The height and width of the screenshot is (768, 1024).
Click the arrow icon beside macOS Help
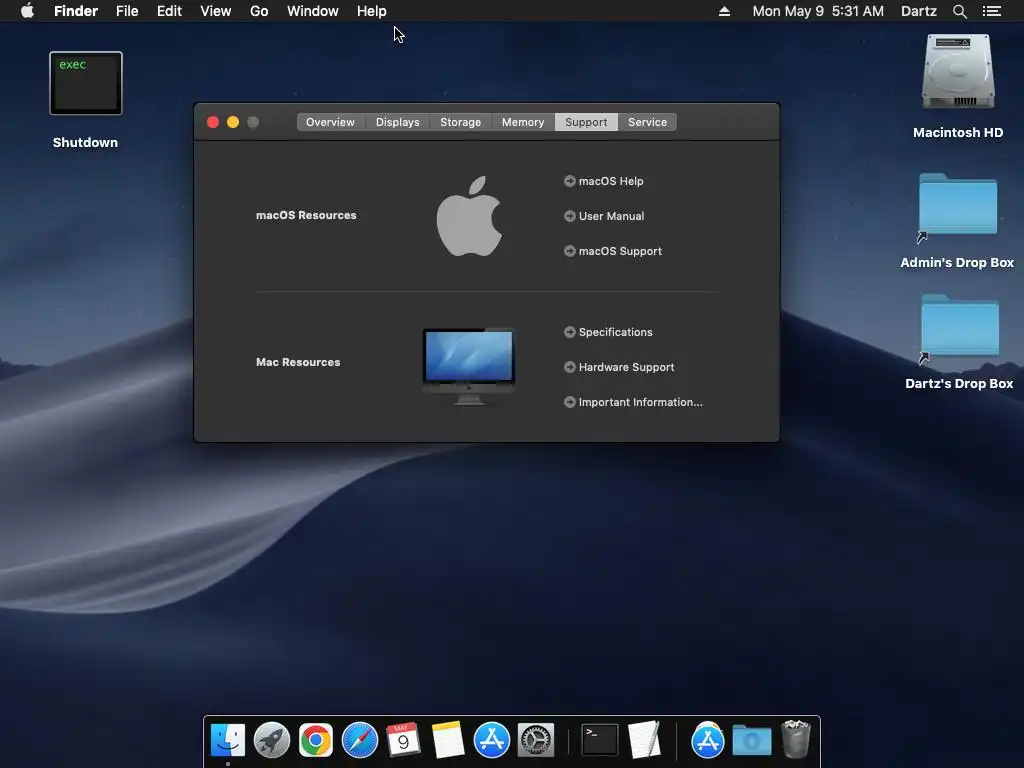coord(569,181)
